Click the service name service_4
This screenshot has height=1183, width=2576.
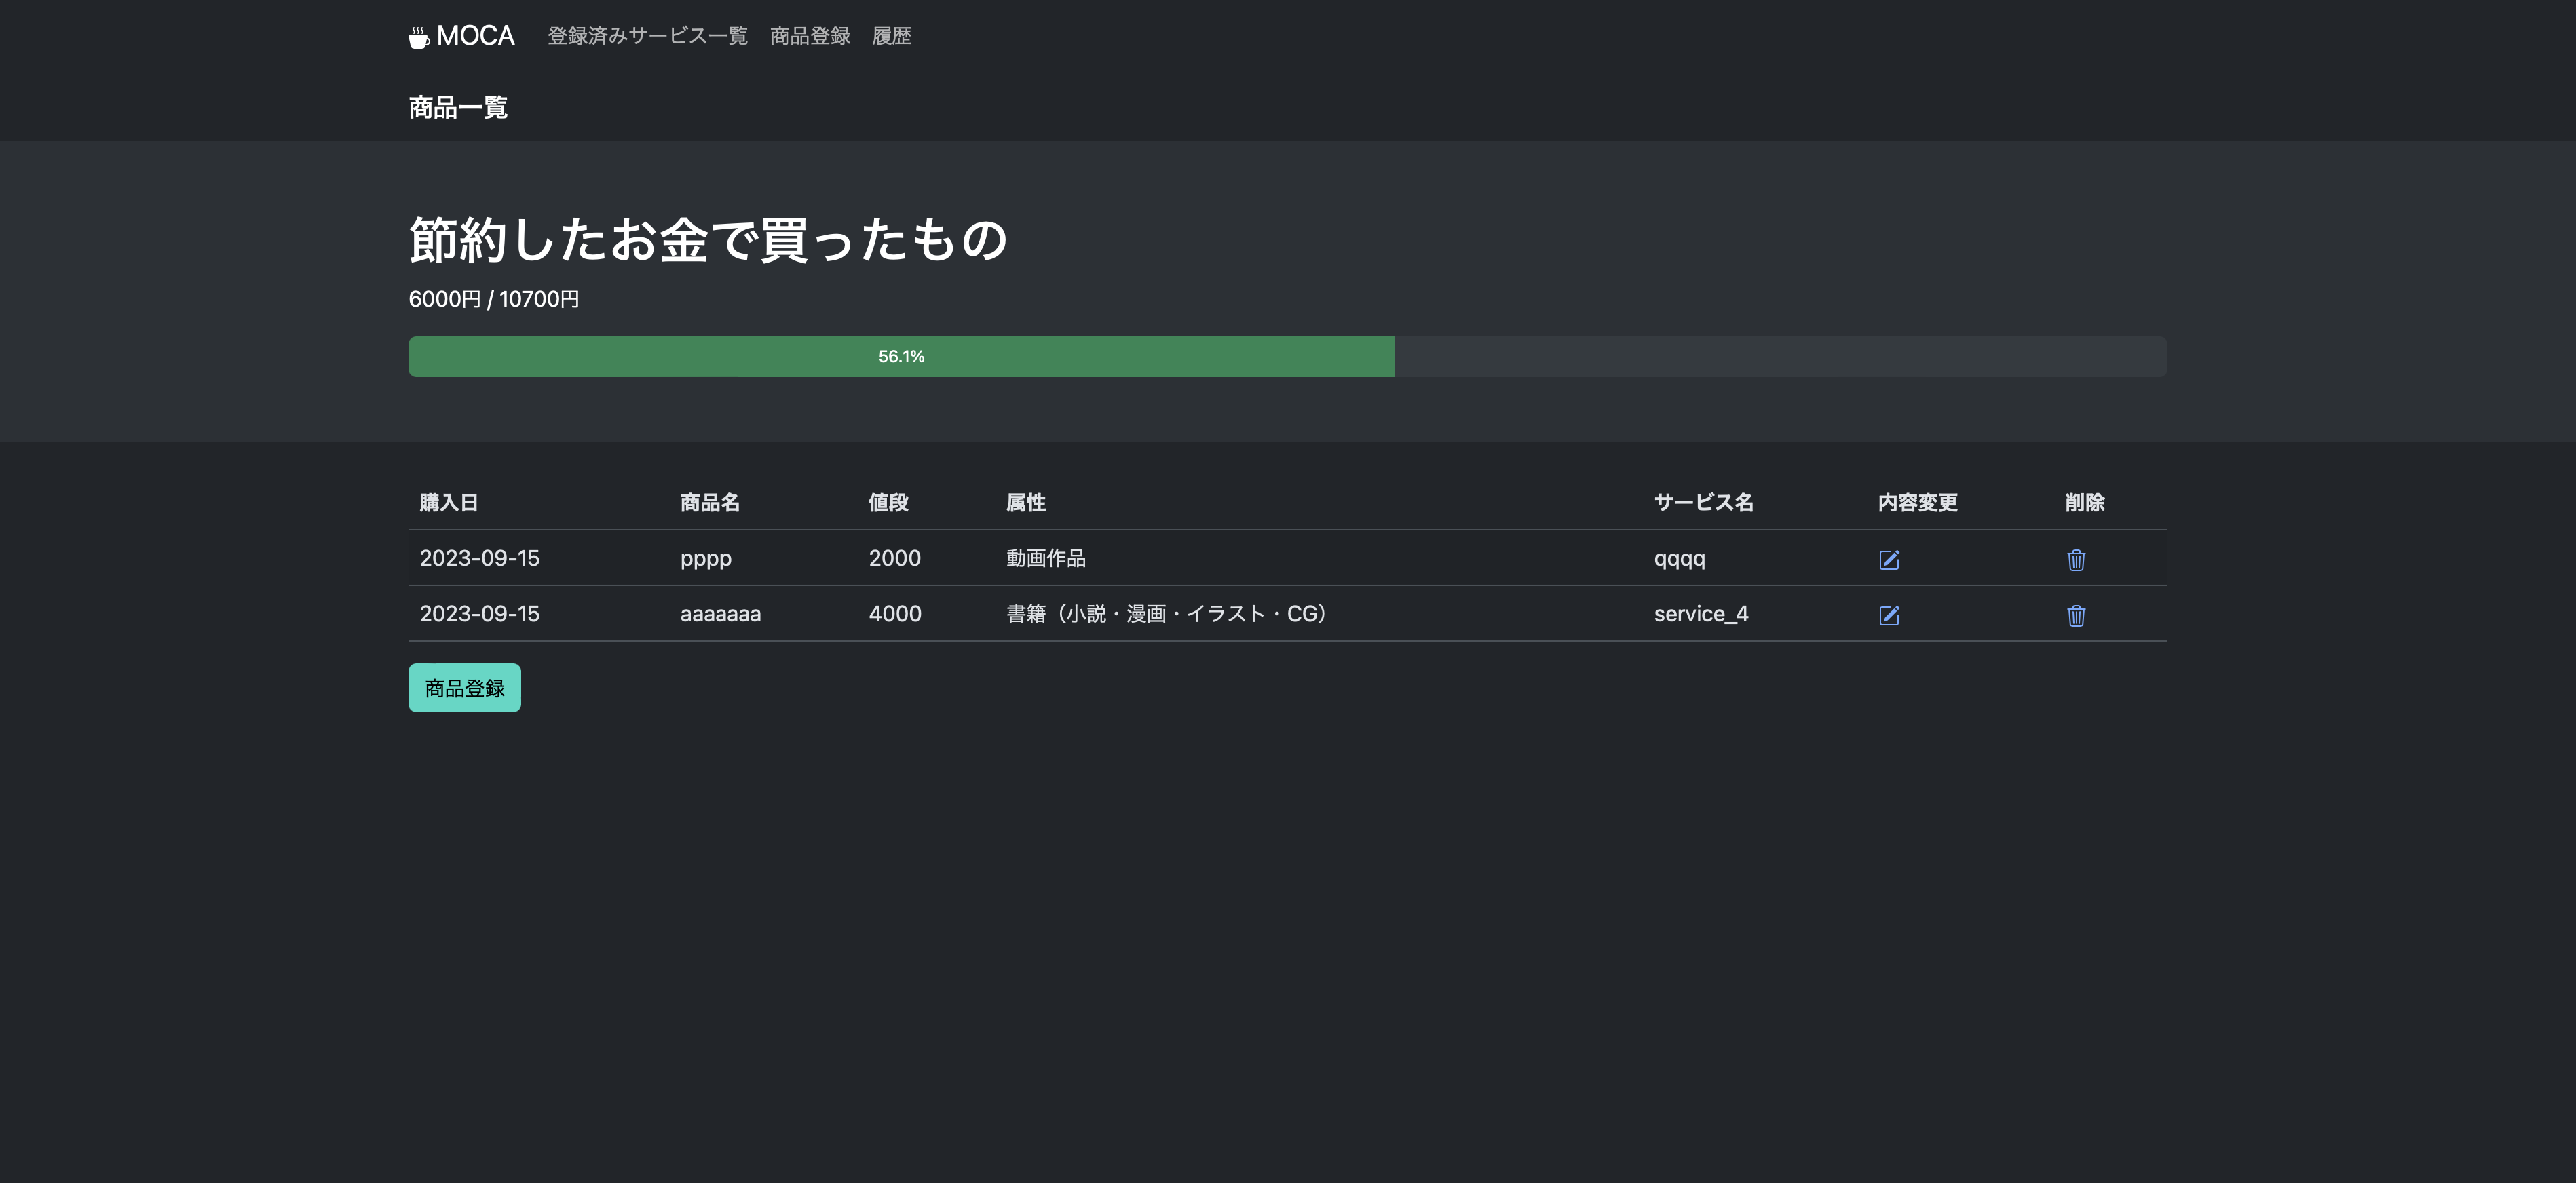1701,614
